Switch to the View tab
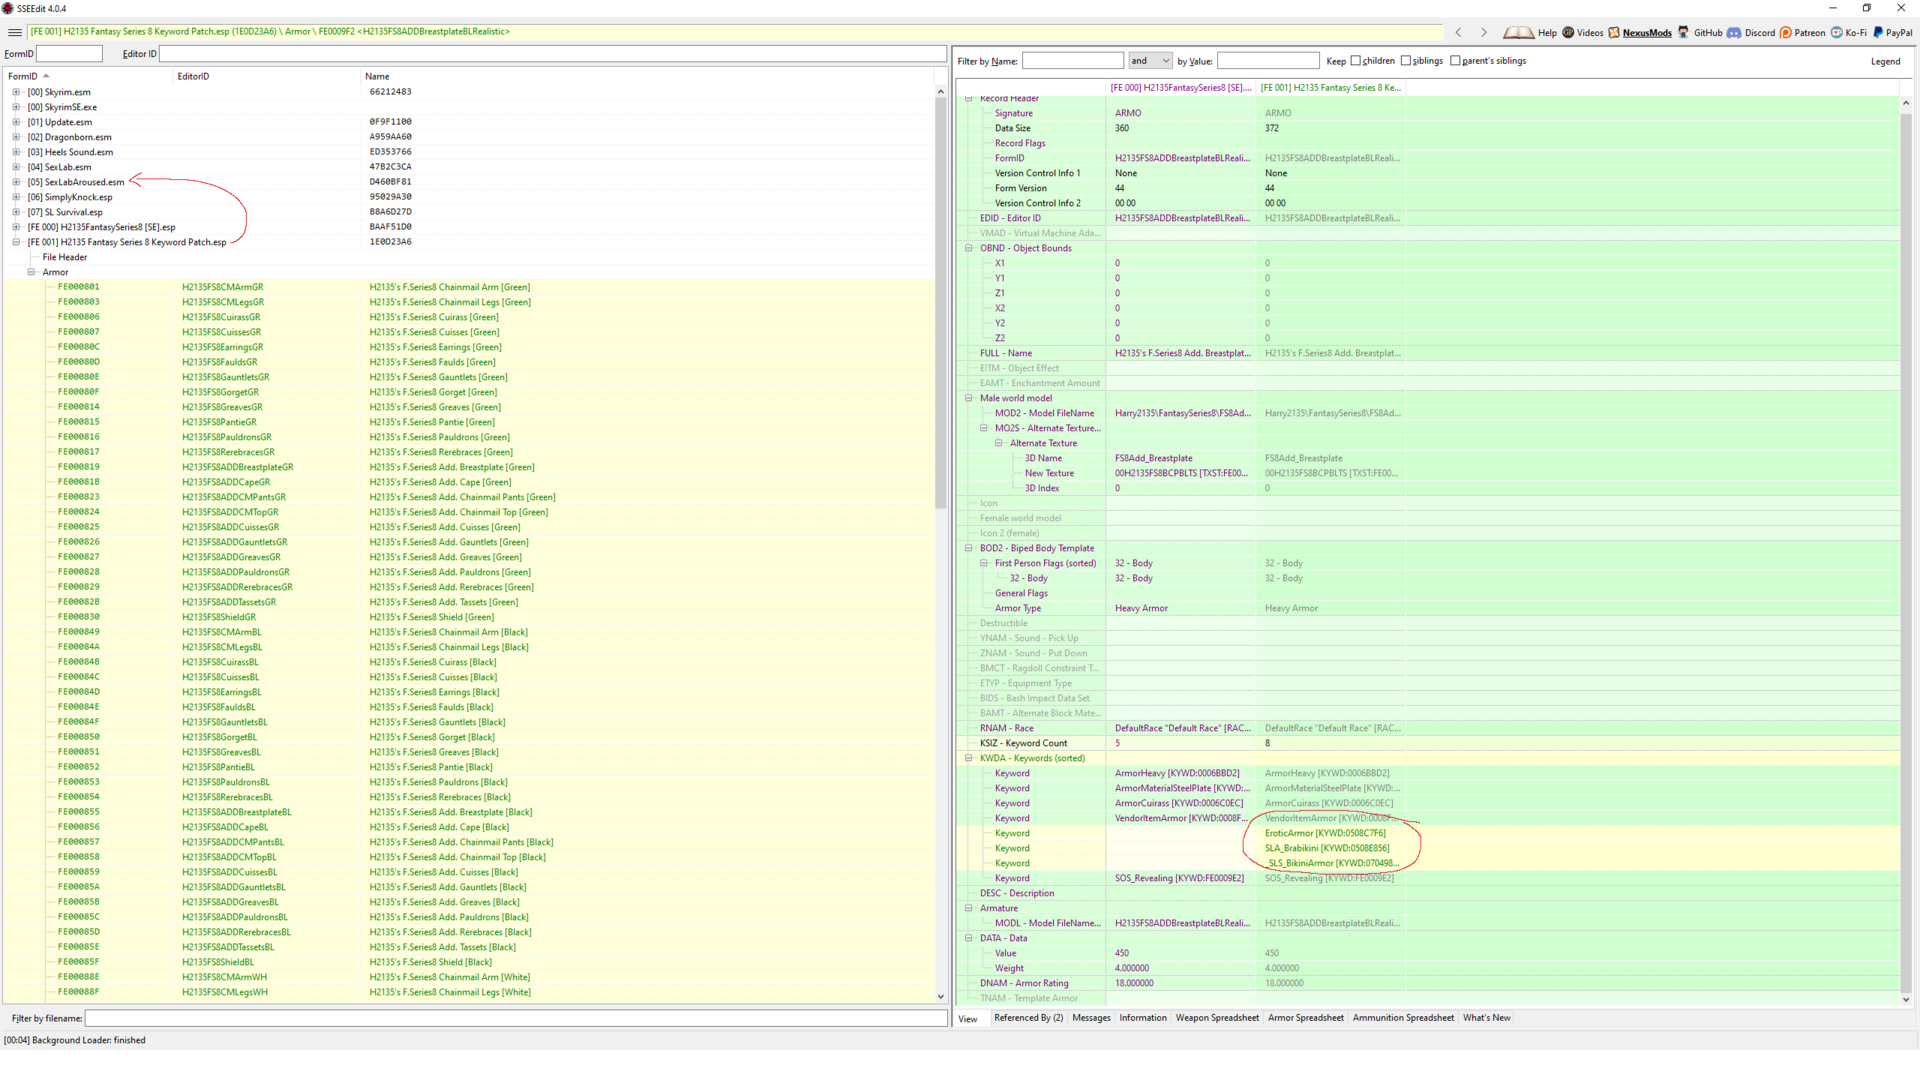1920x1080 pixels. (x=968, y=1019)
